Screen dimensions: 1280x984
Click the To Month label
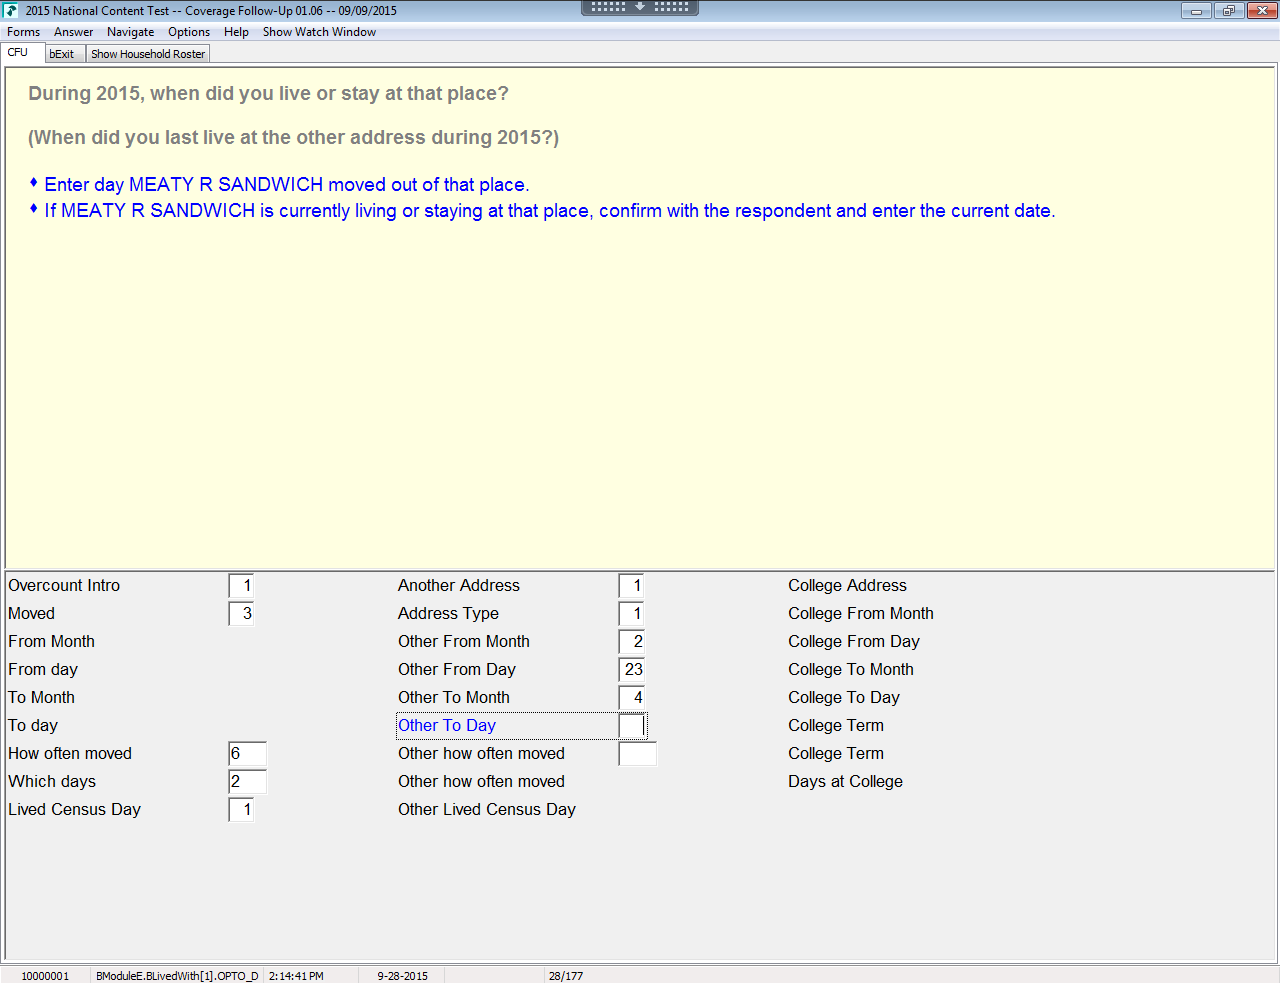tap(41, 698)
